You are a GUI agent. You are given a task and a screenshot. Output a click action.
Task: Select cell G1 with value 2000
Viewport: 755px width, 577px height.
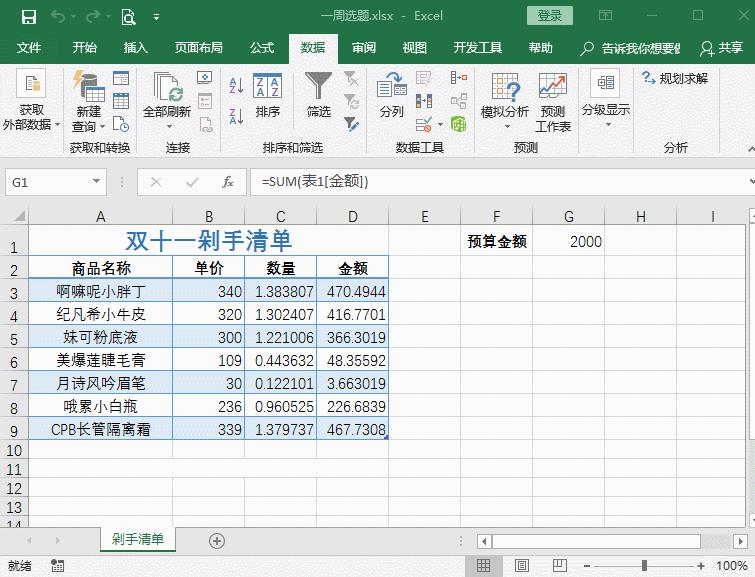coord(569,241)
